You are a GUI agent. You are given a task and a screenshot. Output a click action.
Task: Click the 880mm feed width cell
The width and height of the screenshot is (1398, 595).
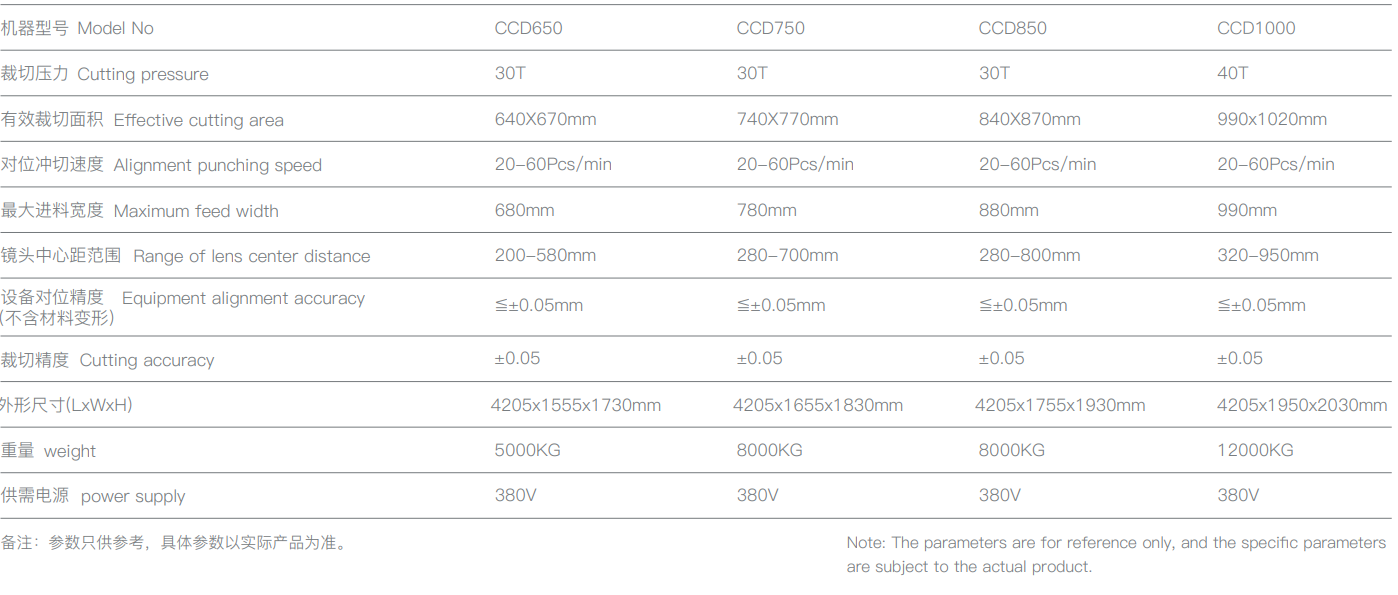coord(1008,210)
